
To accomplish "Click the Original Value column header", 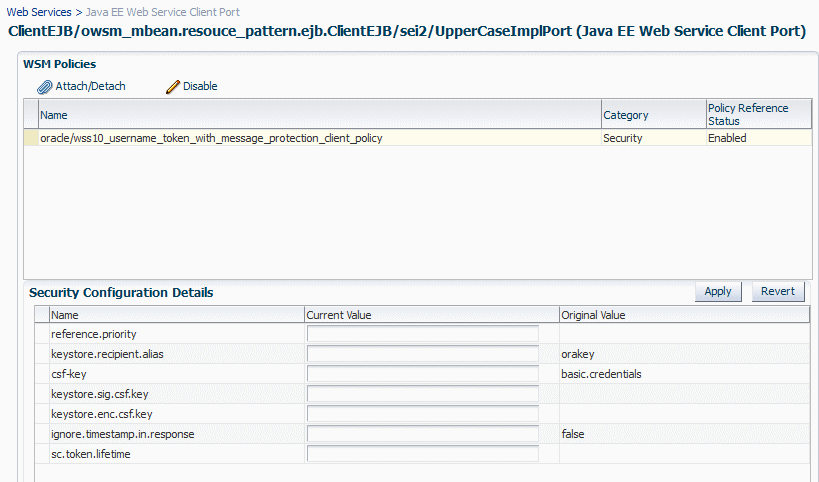I will 684,315.
